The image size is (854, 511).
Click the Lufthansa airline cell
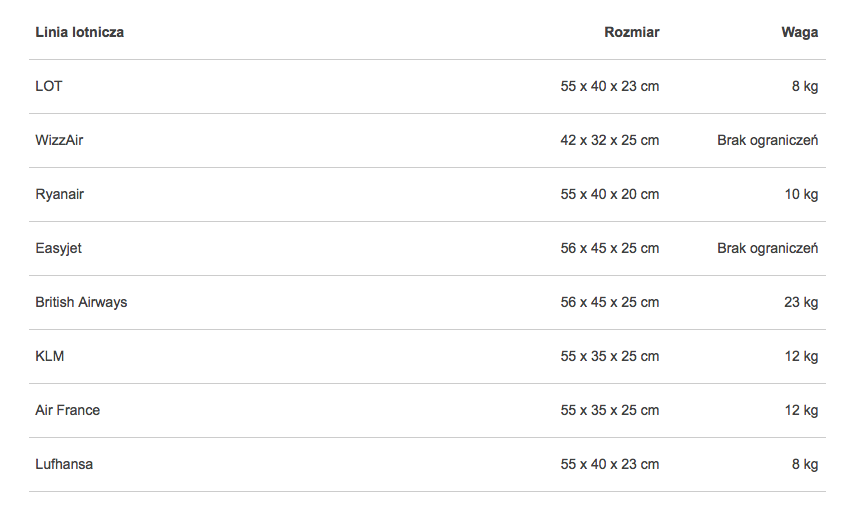click(64, 464)
